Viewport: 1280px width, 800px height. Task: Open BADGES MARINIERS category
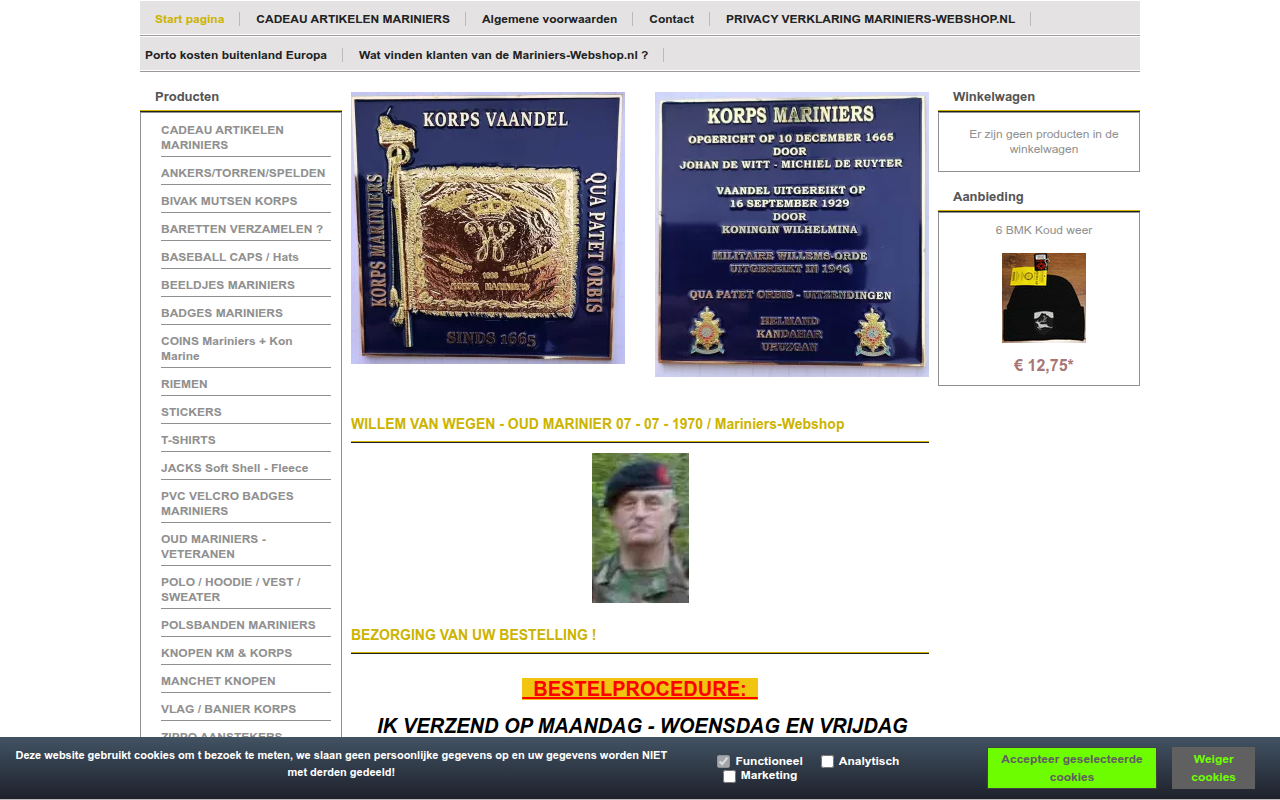click(245, 313)
